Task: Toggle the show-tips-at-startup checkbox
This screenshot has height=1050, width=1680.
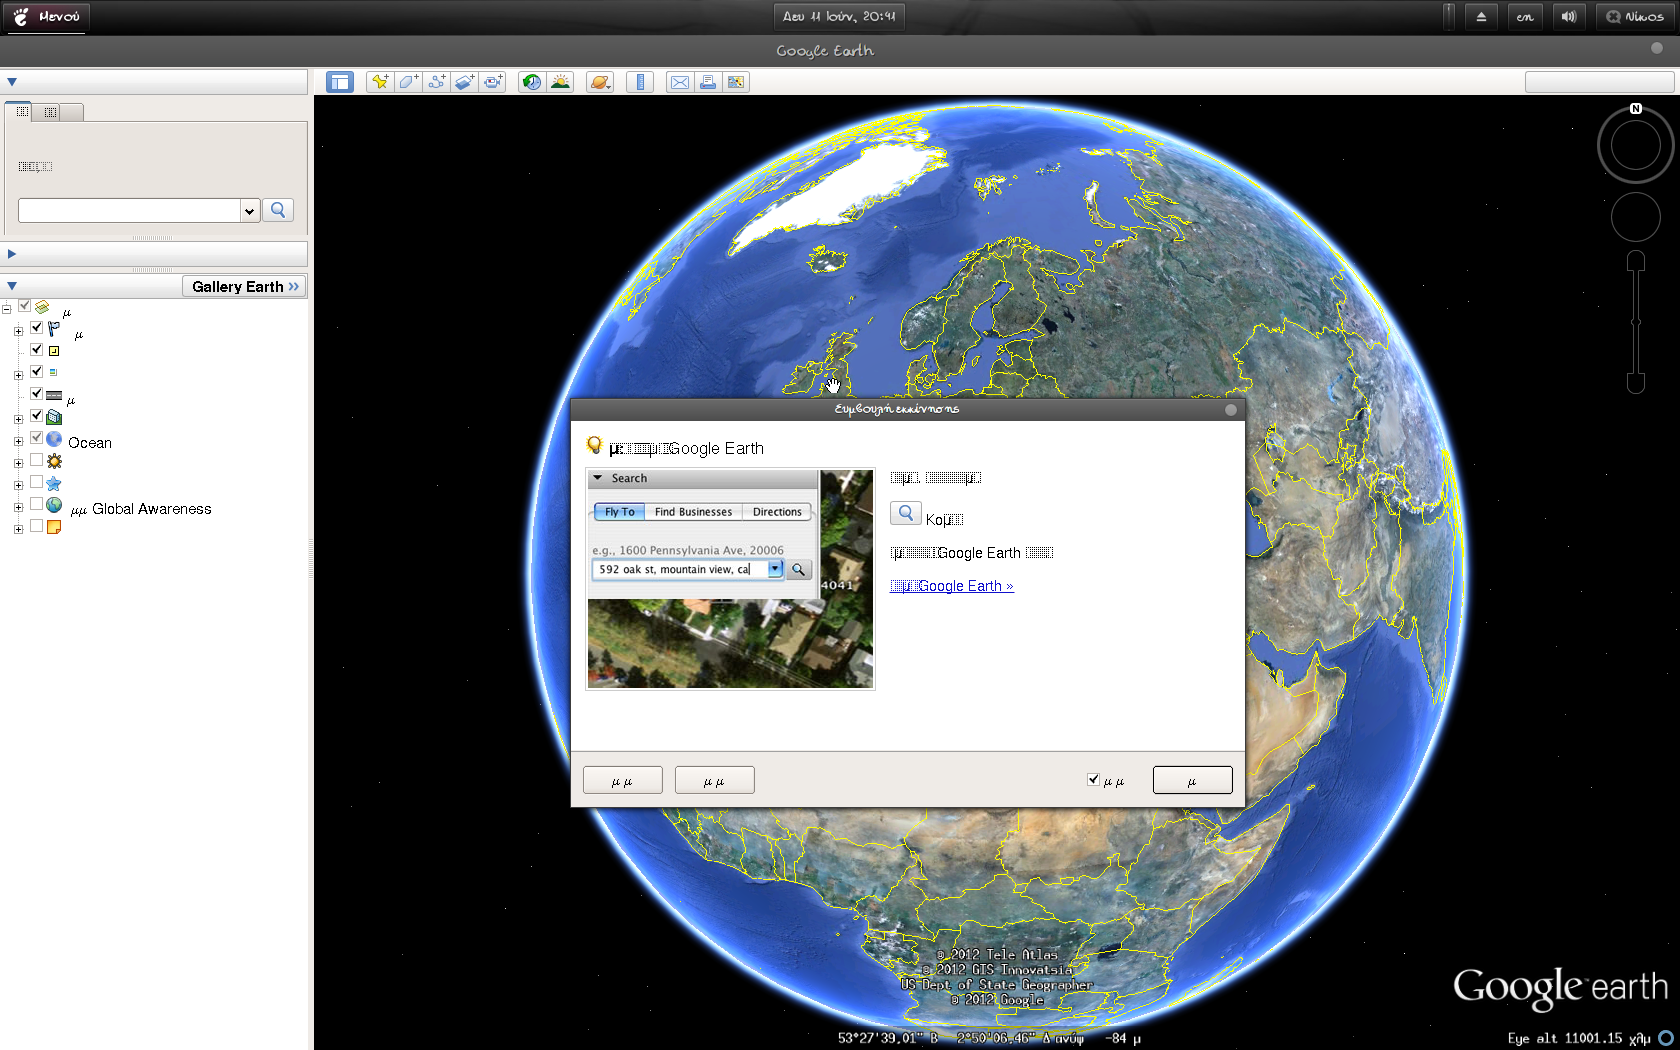Action: click(x=1093, y=779)
